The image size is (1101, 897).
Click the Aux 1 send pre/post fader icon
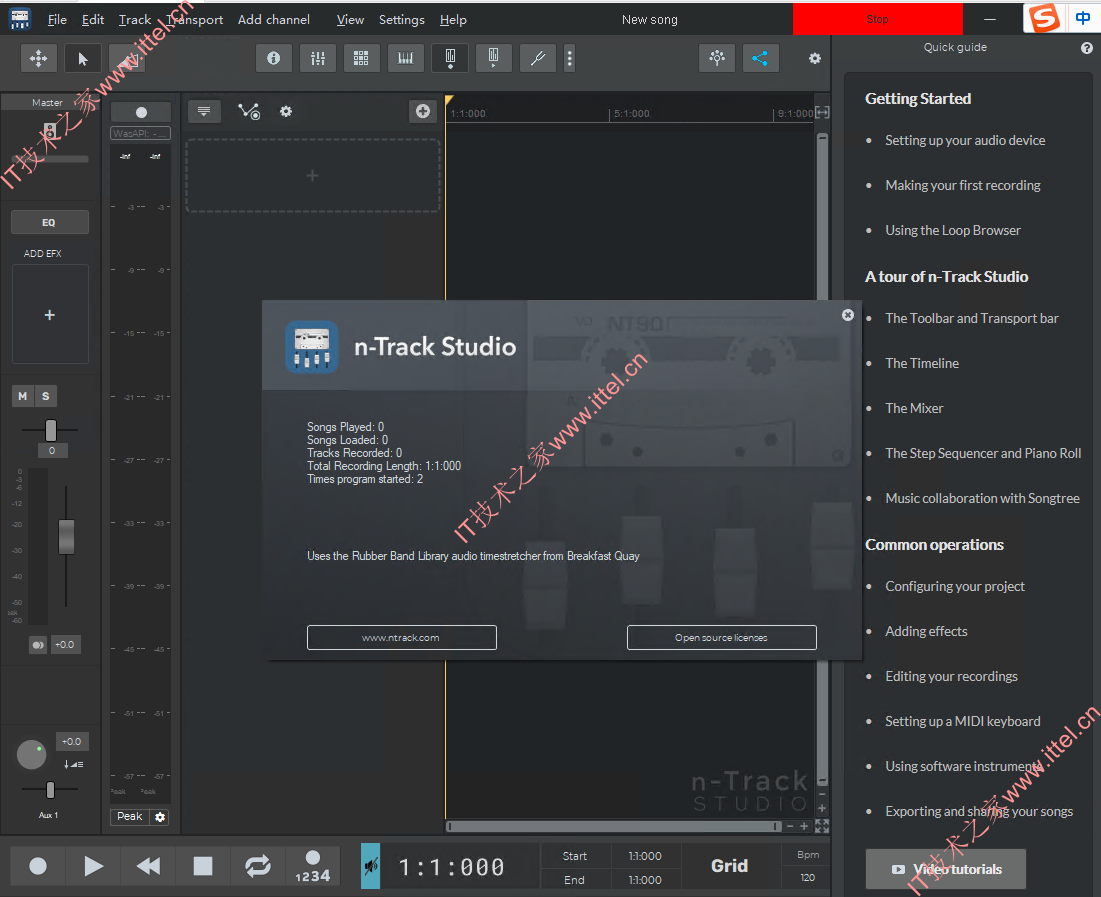pos(74,764)
